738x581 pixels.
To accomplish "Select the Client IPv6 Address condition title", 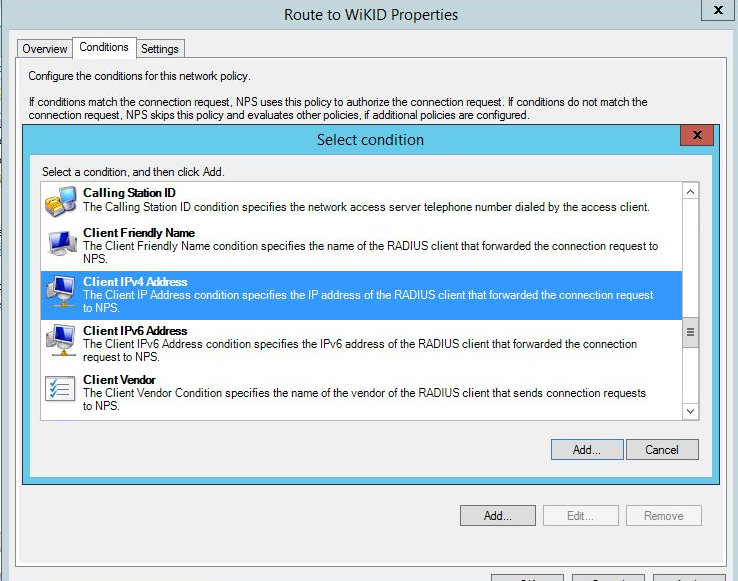I will pos(135,331).
